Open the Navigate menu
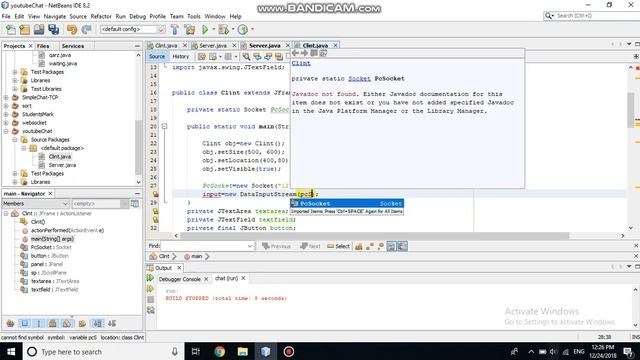This screenshot has width=640, height=360. [x=55, y=16]
